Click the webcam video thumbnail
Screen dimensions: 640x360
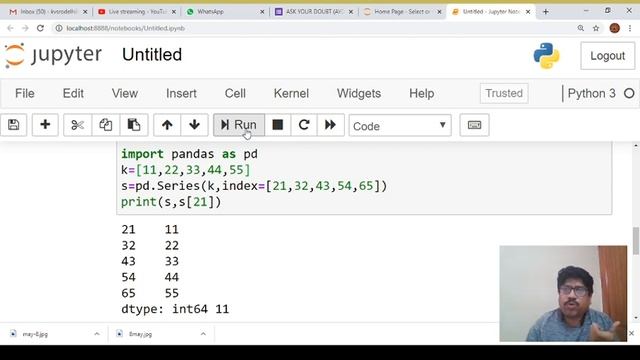[563, 293]
